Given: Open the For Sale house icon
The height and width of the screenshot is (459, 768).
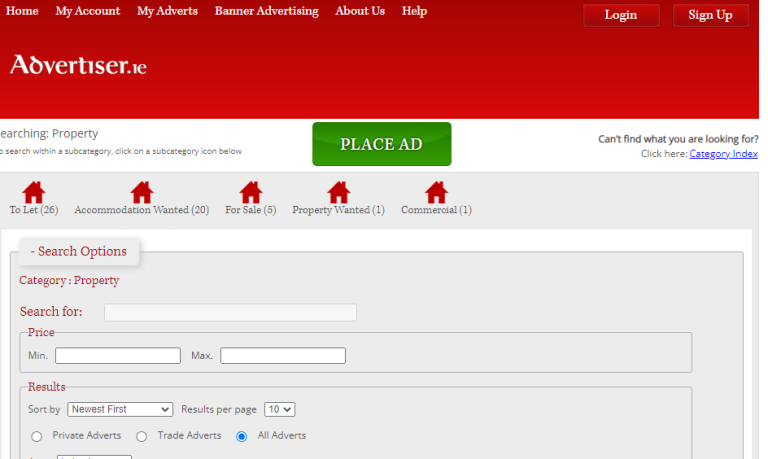Looking at the screenshot, I should coord(251,192).
